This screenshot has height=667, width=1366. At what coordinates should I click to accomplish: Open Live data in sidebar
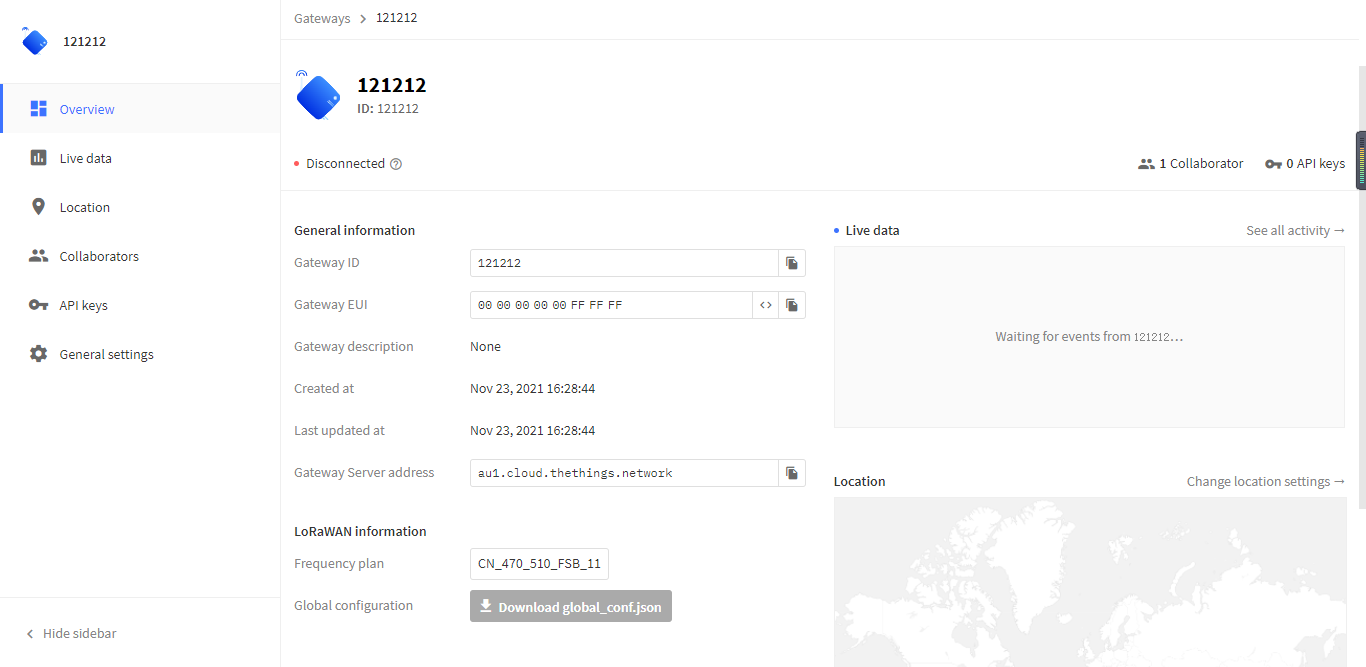85,158
